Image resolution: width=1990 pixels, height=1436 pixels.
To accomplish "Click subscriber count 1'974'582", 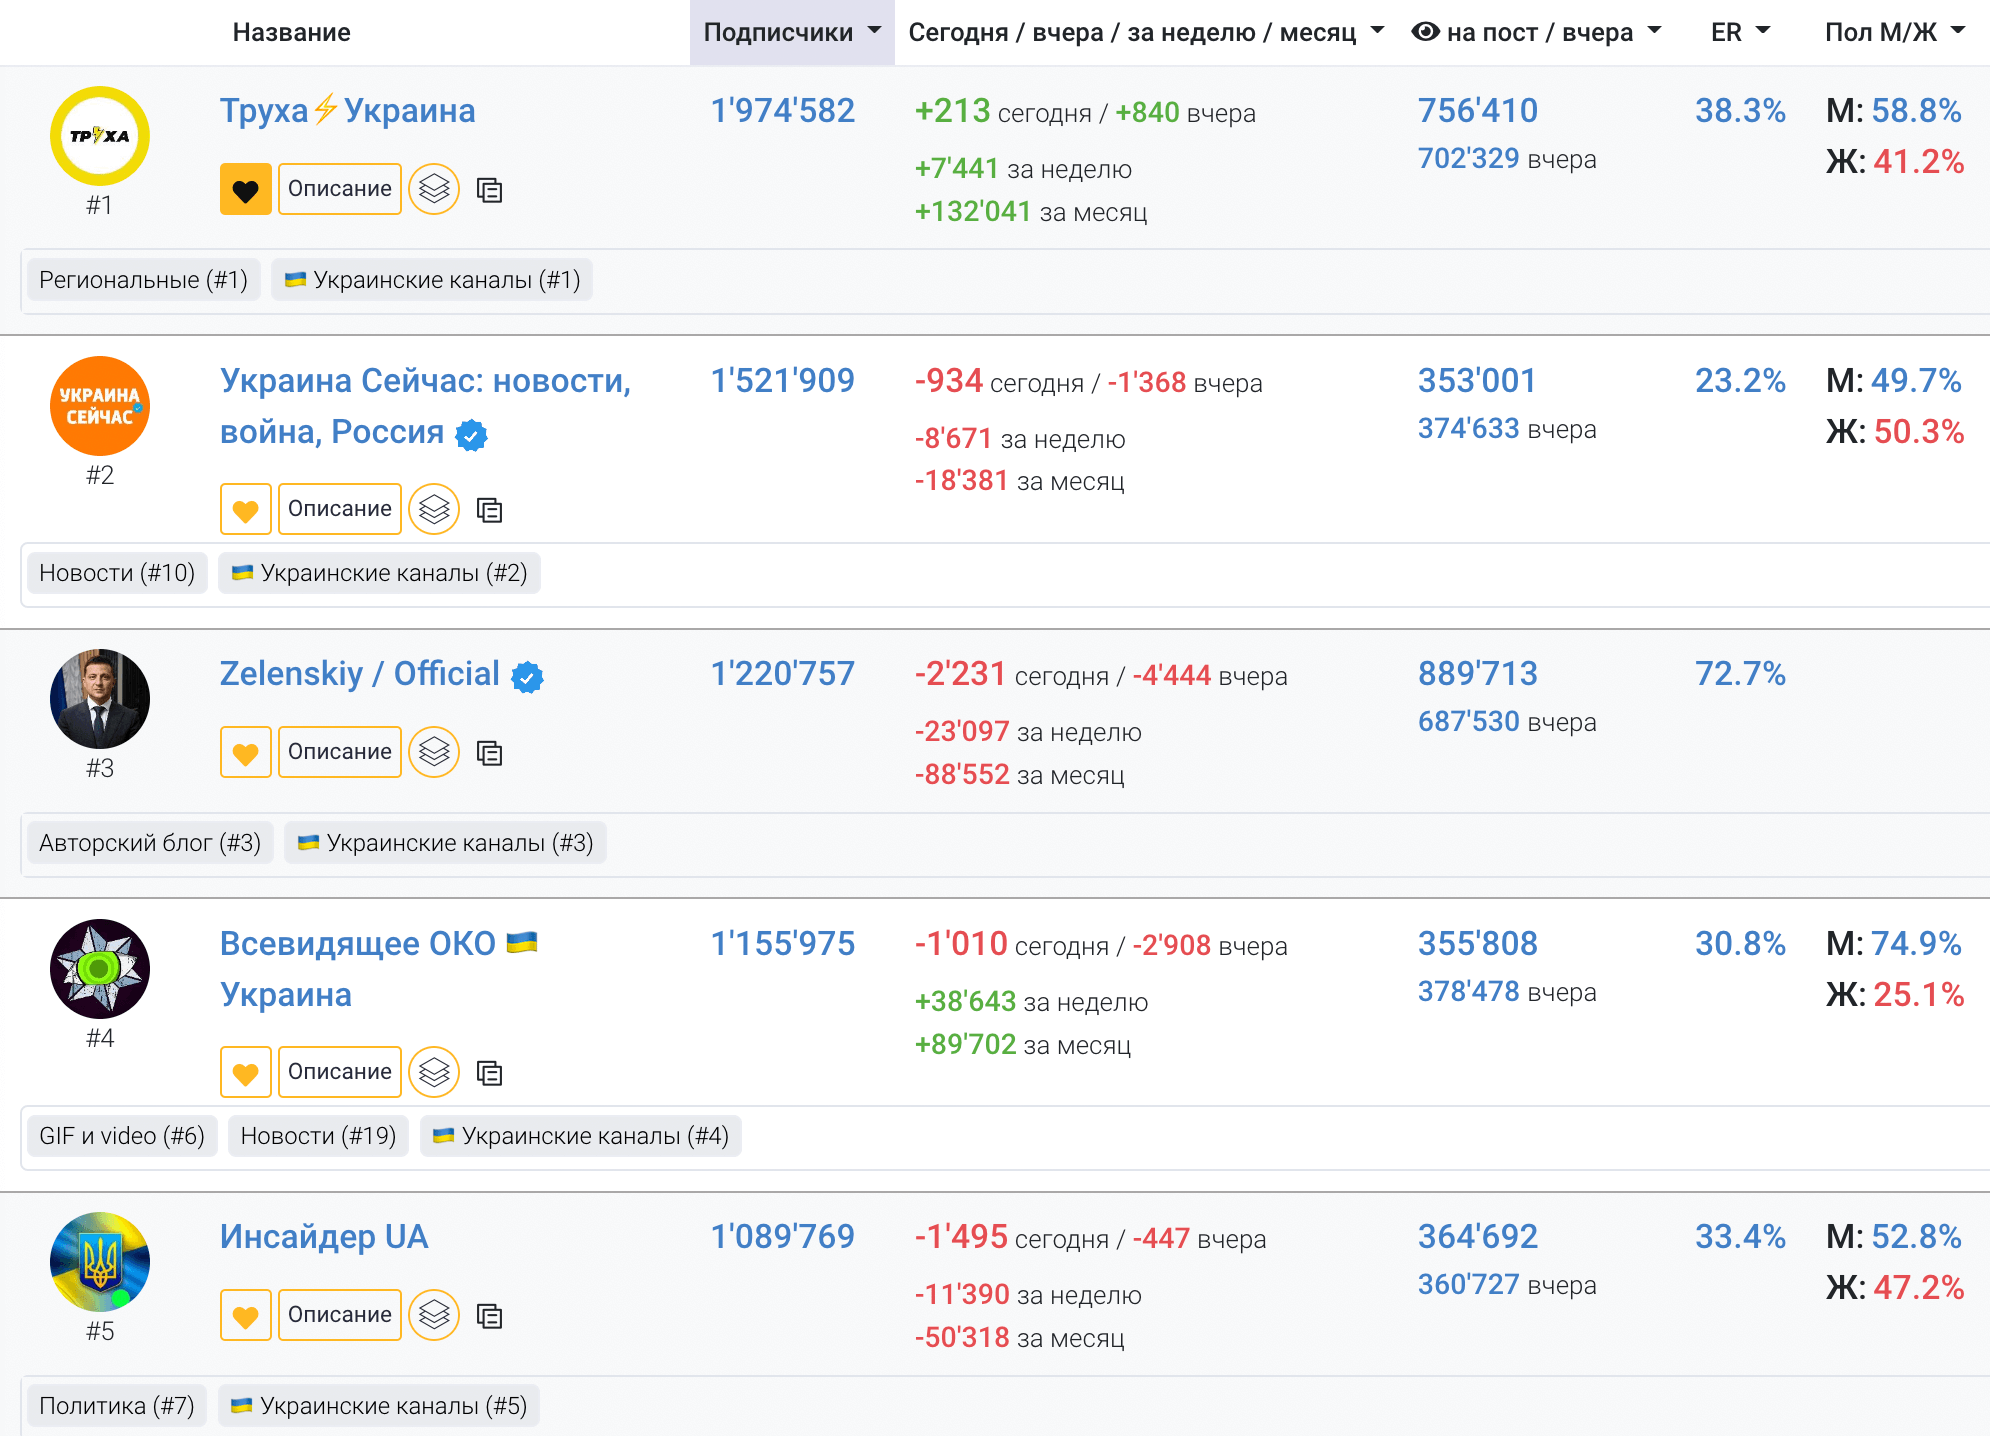I will 783,110.
